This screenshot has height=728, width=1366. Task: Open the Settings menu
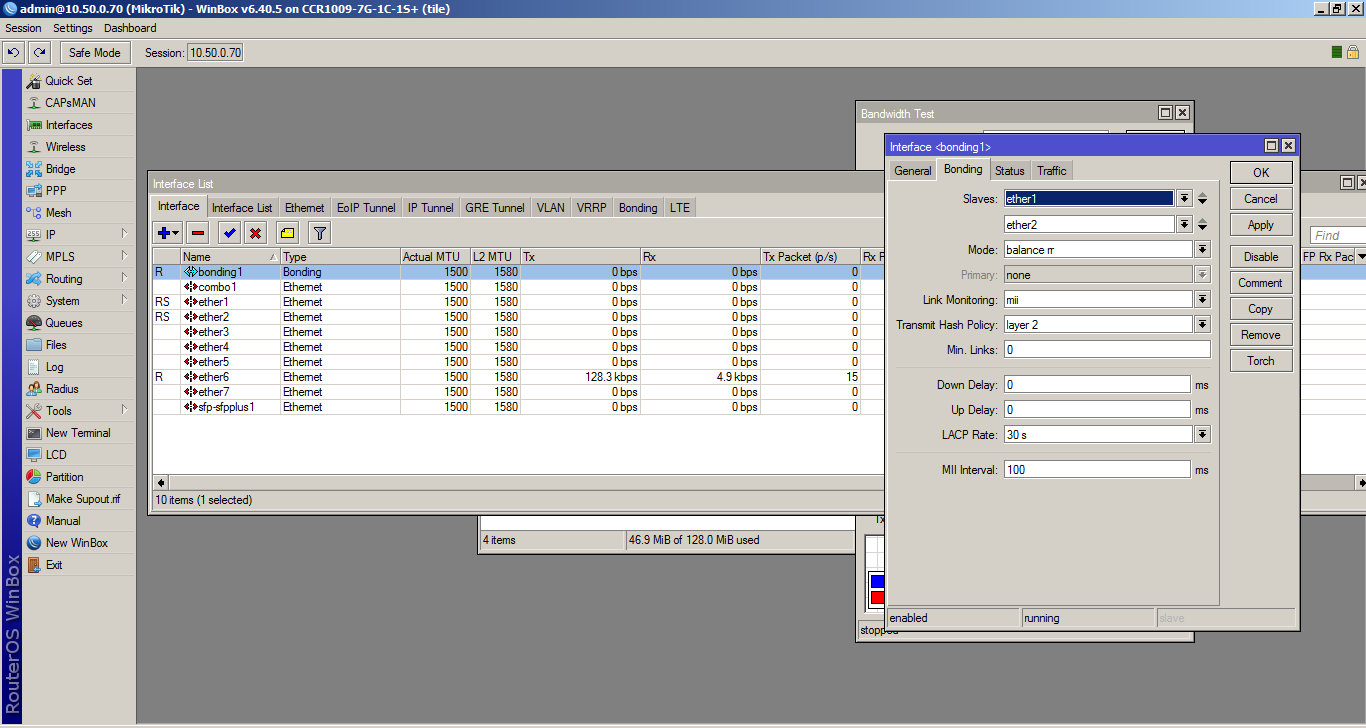pos(73,28)
